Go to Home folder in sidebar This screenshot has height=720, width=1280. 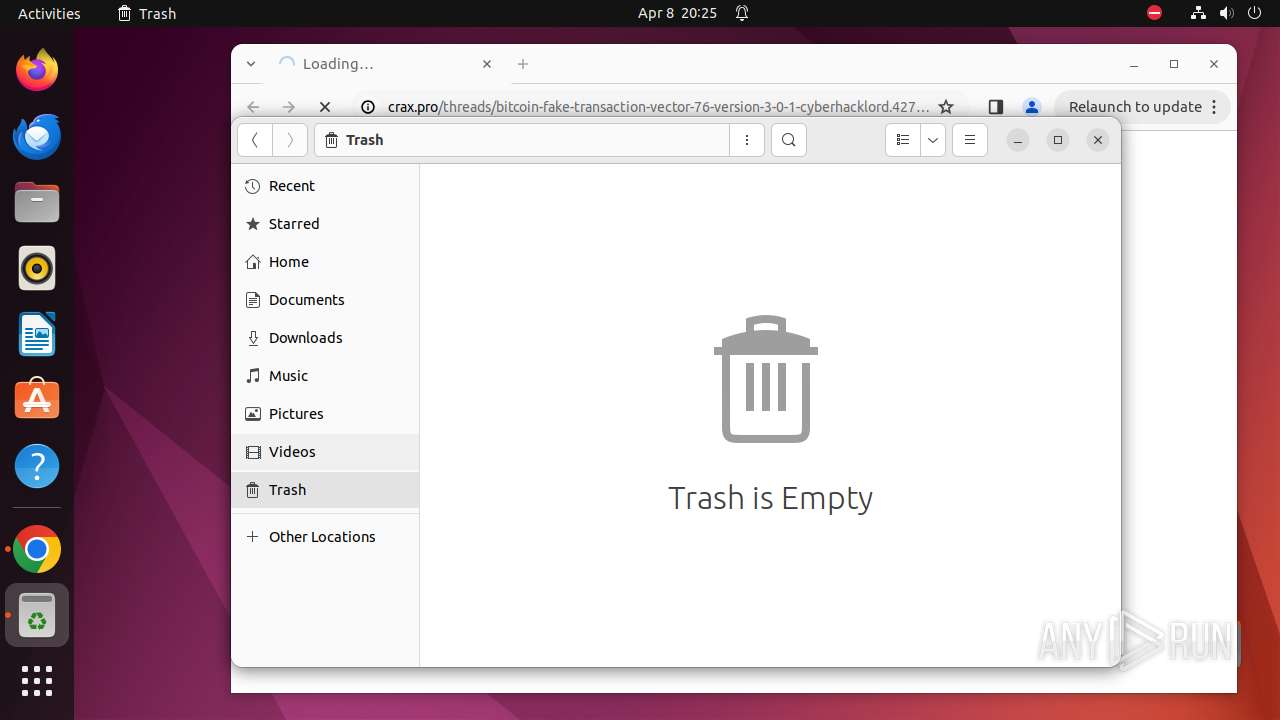pos(325,262)
